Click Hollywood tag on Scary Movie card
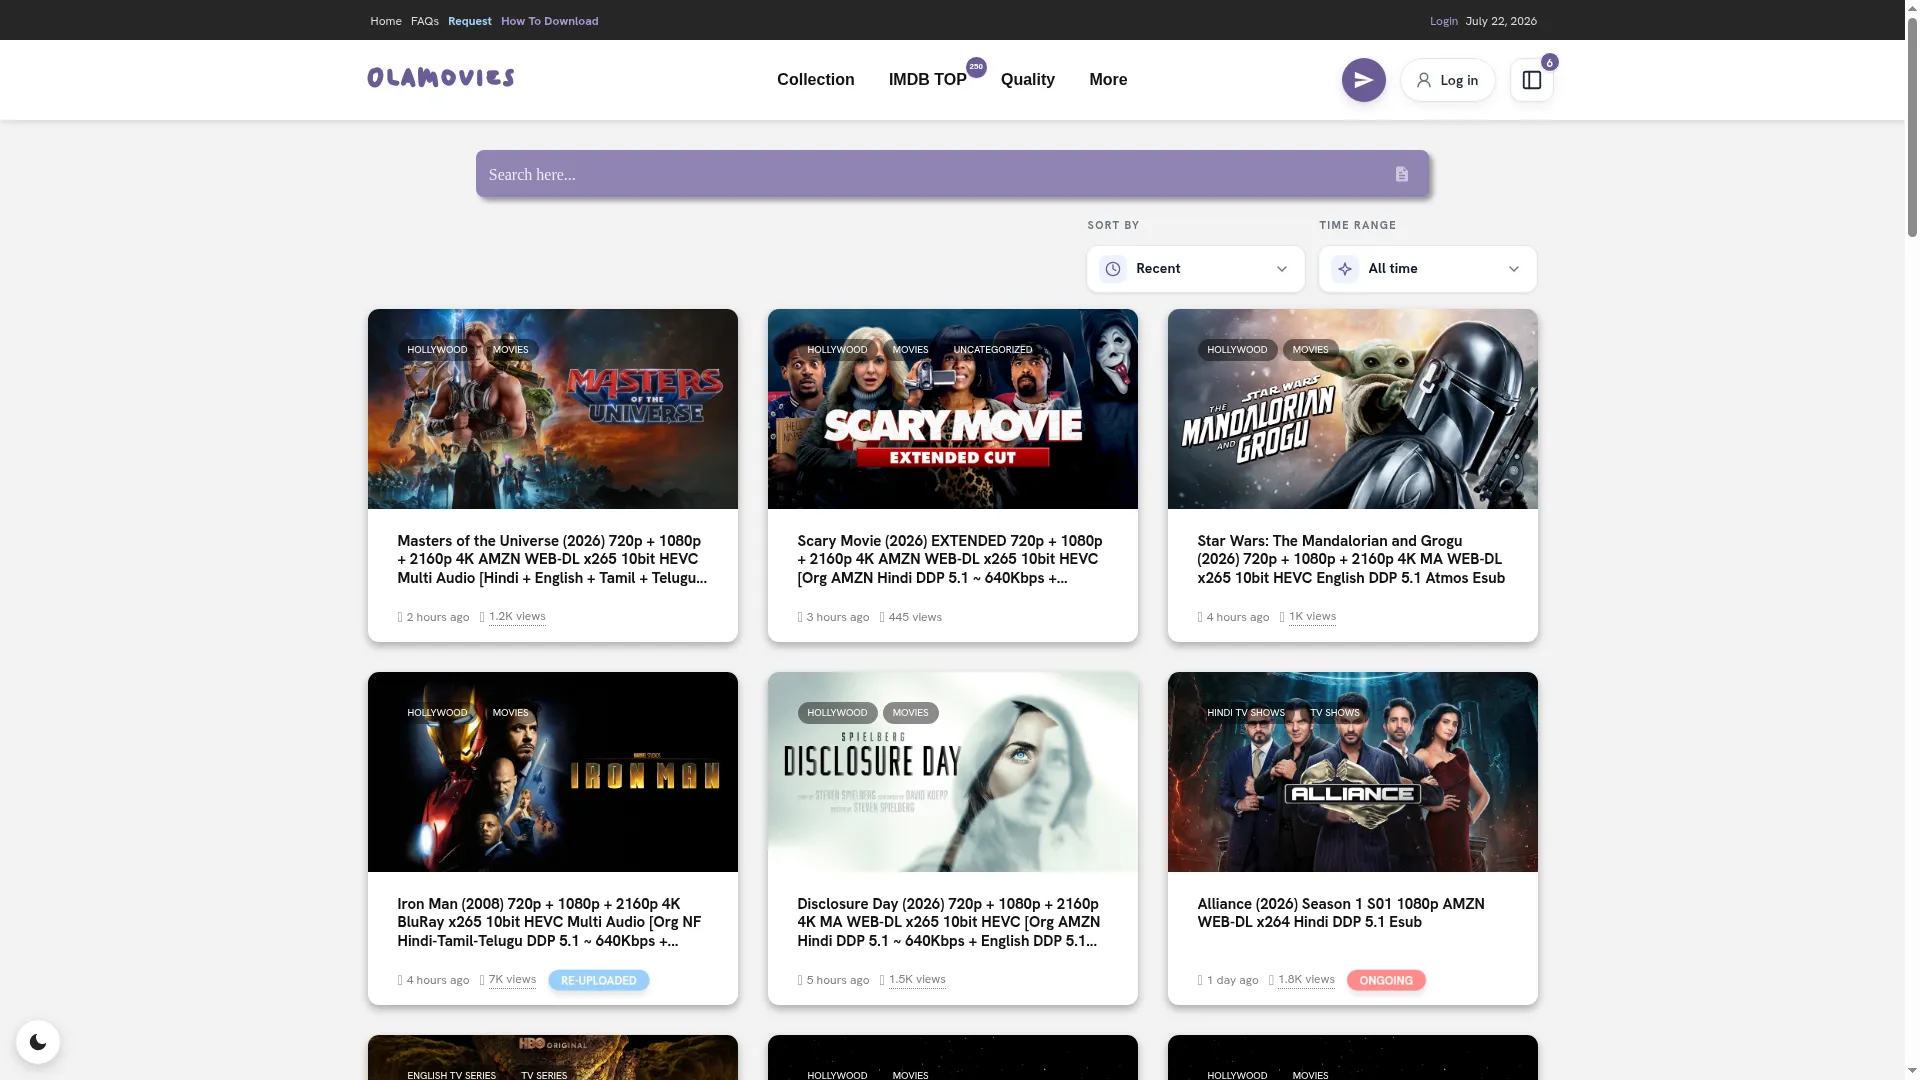Viewport: 1920px width, 1080px height. 837,350
